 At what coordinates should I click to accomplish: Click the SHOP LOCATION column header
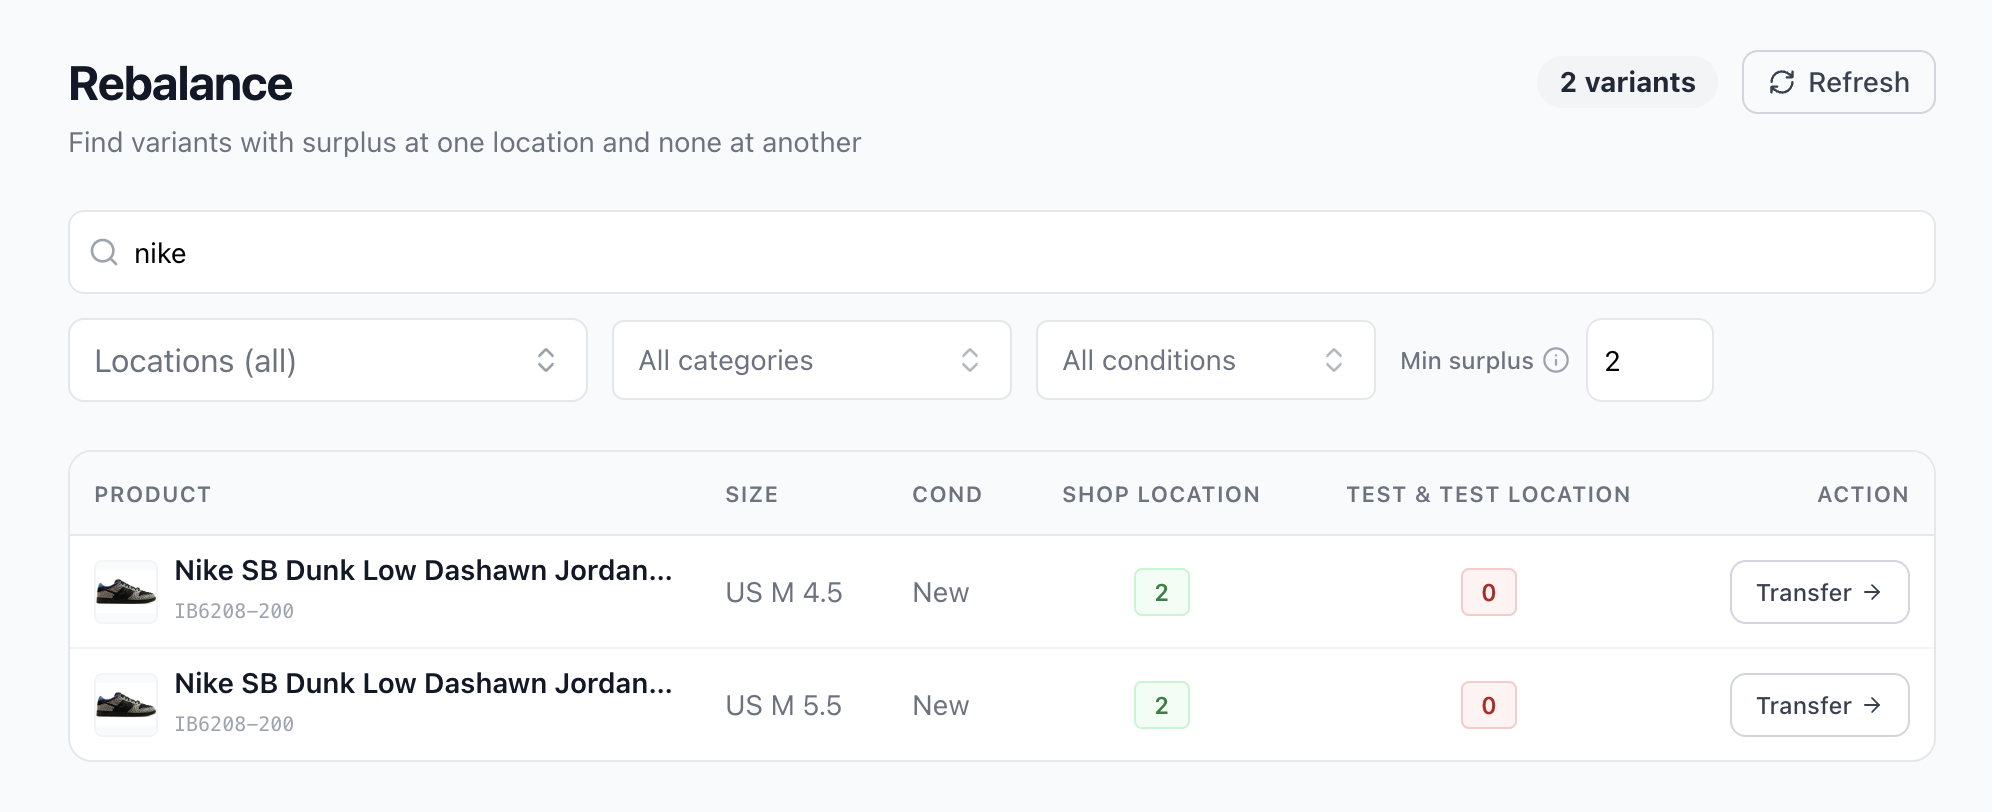point(1161,494)
